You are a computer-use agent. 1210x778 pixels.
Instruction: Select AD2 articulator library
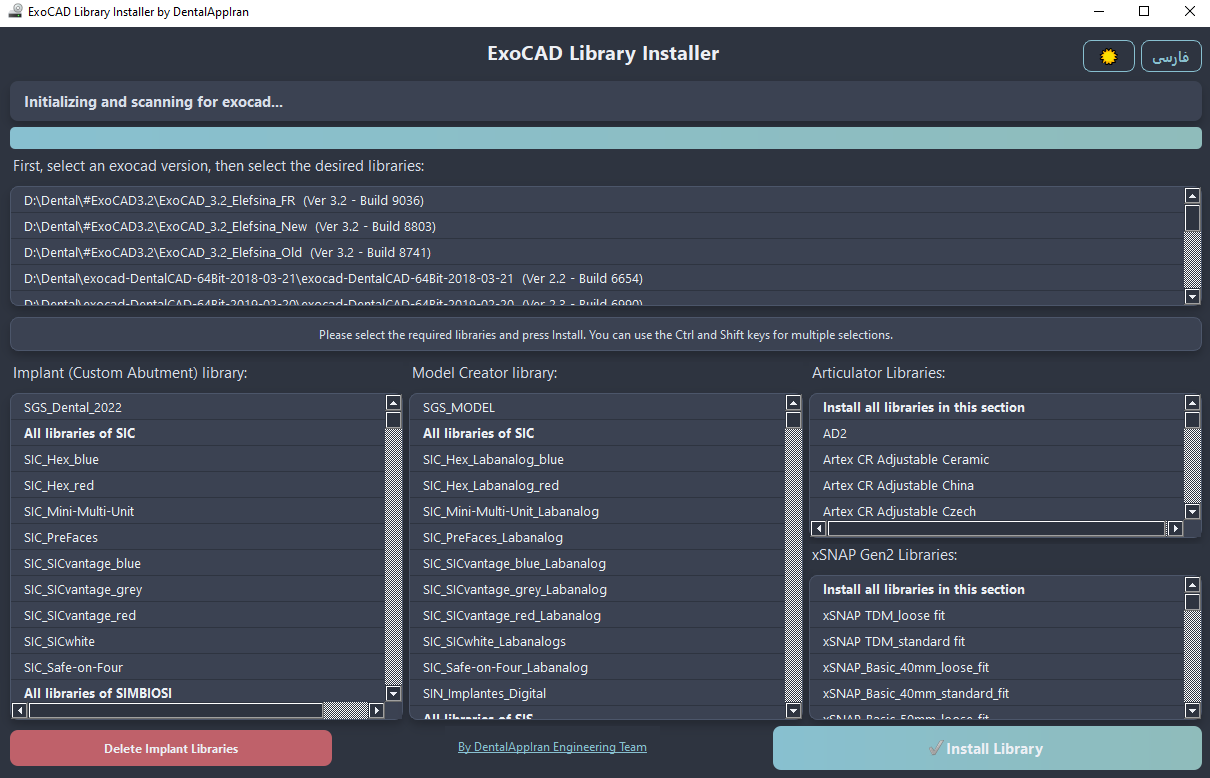[835, 433]
